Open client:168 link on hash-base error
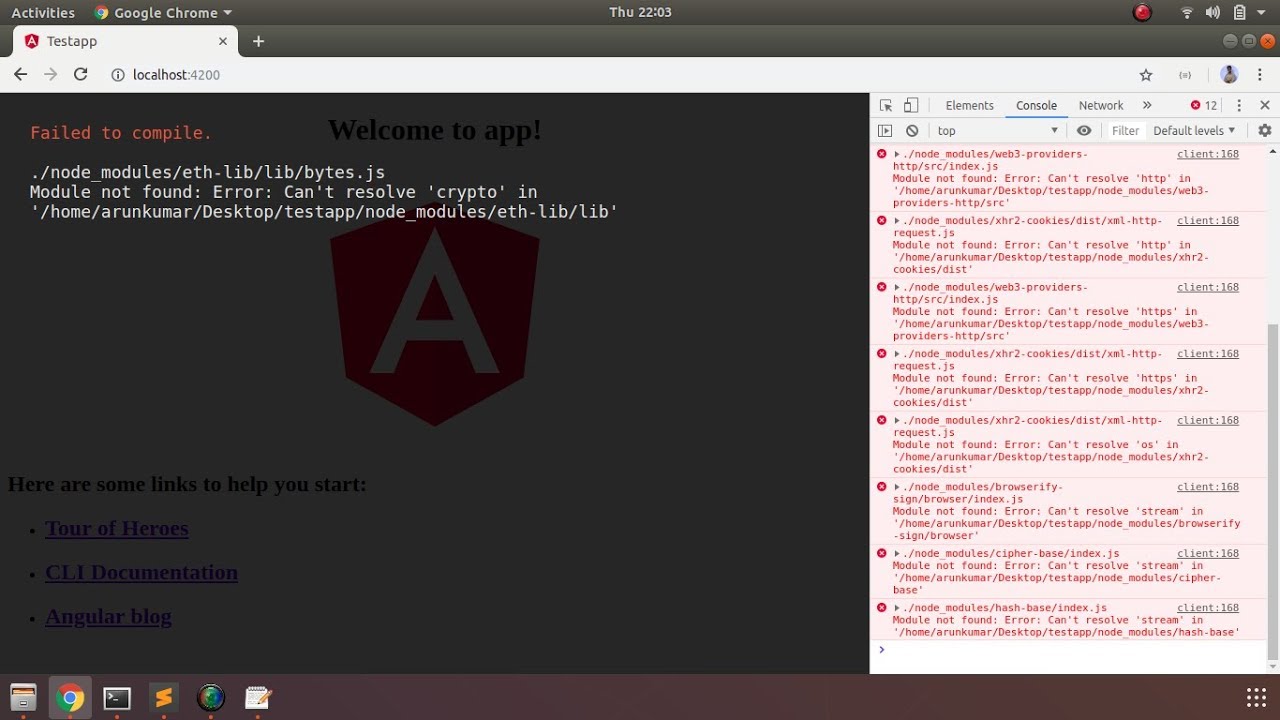The image size is (1280, 720). click(x=1207, y=608)
